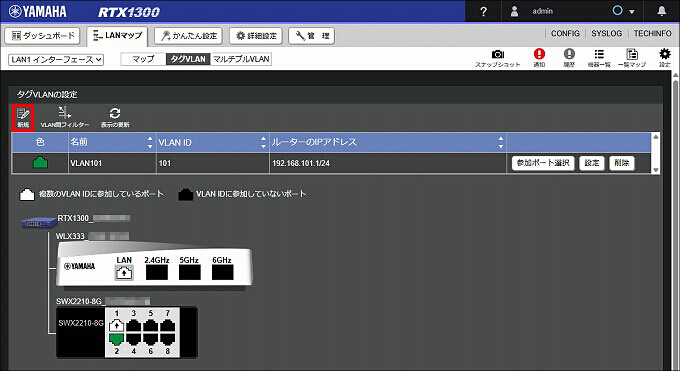Viewport: 680px width, 371px height.
Task: Click the WLX333 LAN uplink port
Action: coord(124,273)
